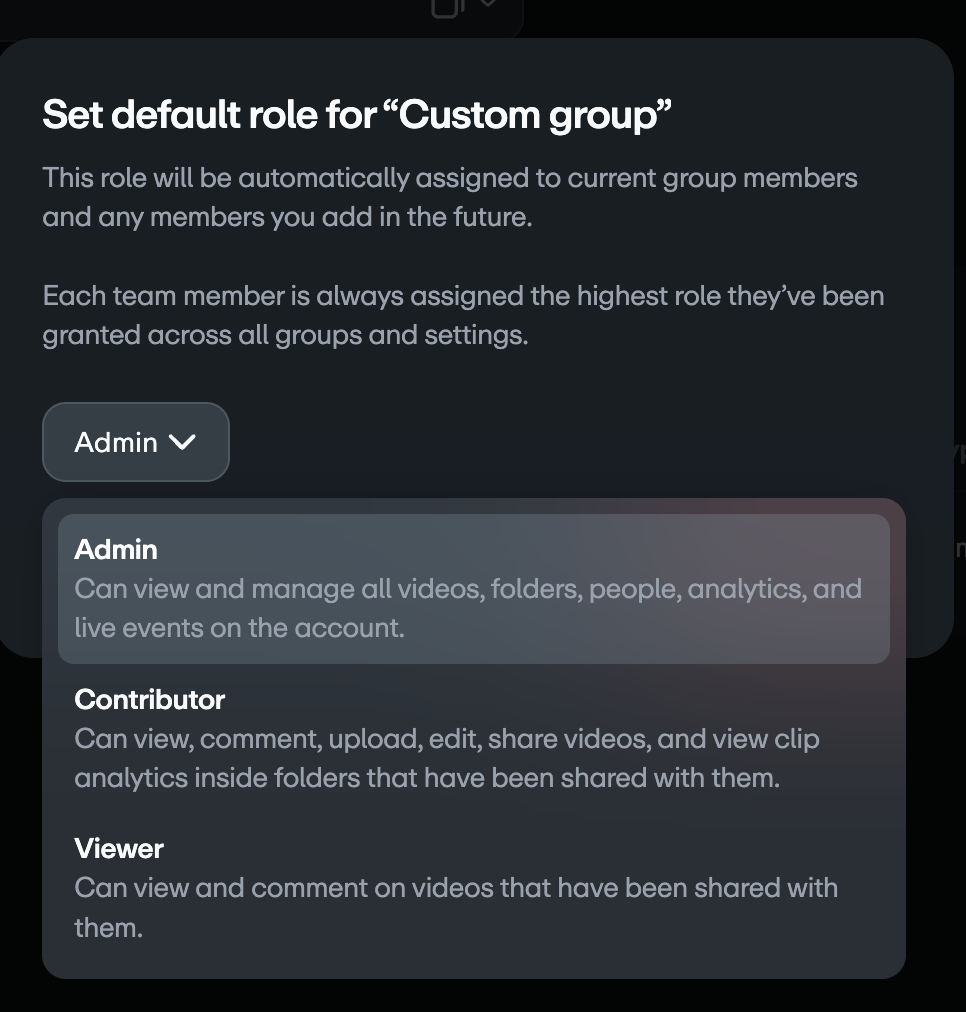The height and width of the screenshot is (1012, 966).
Task: Choose the highlighted Admin entry in the list
Action: click(x=473, y=589)
